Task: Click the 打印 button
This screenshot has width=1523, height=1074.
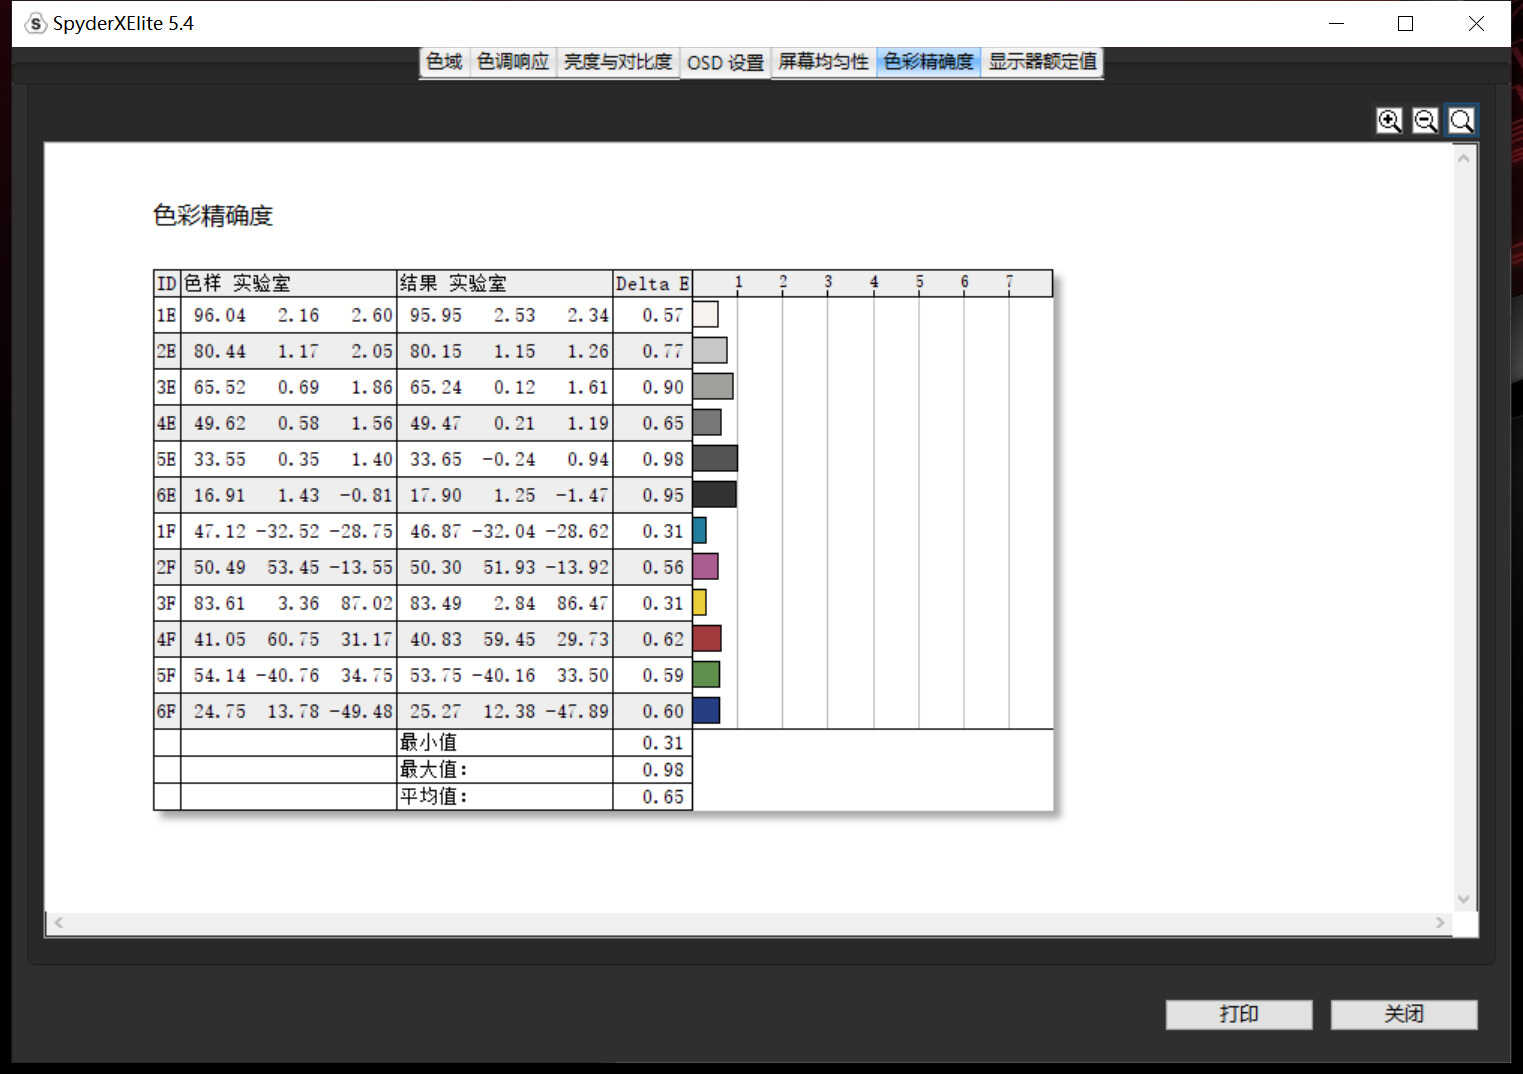Action: 1239,1014
